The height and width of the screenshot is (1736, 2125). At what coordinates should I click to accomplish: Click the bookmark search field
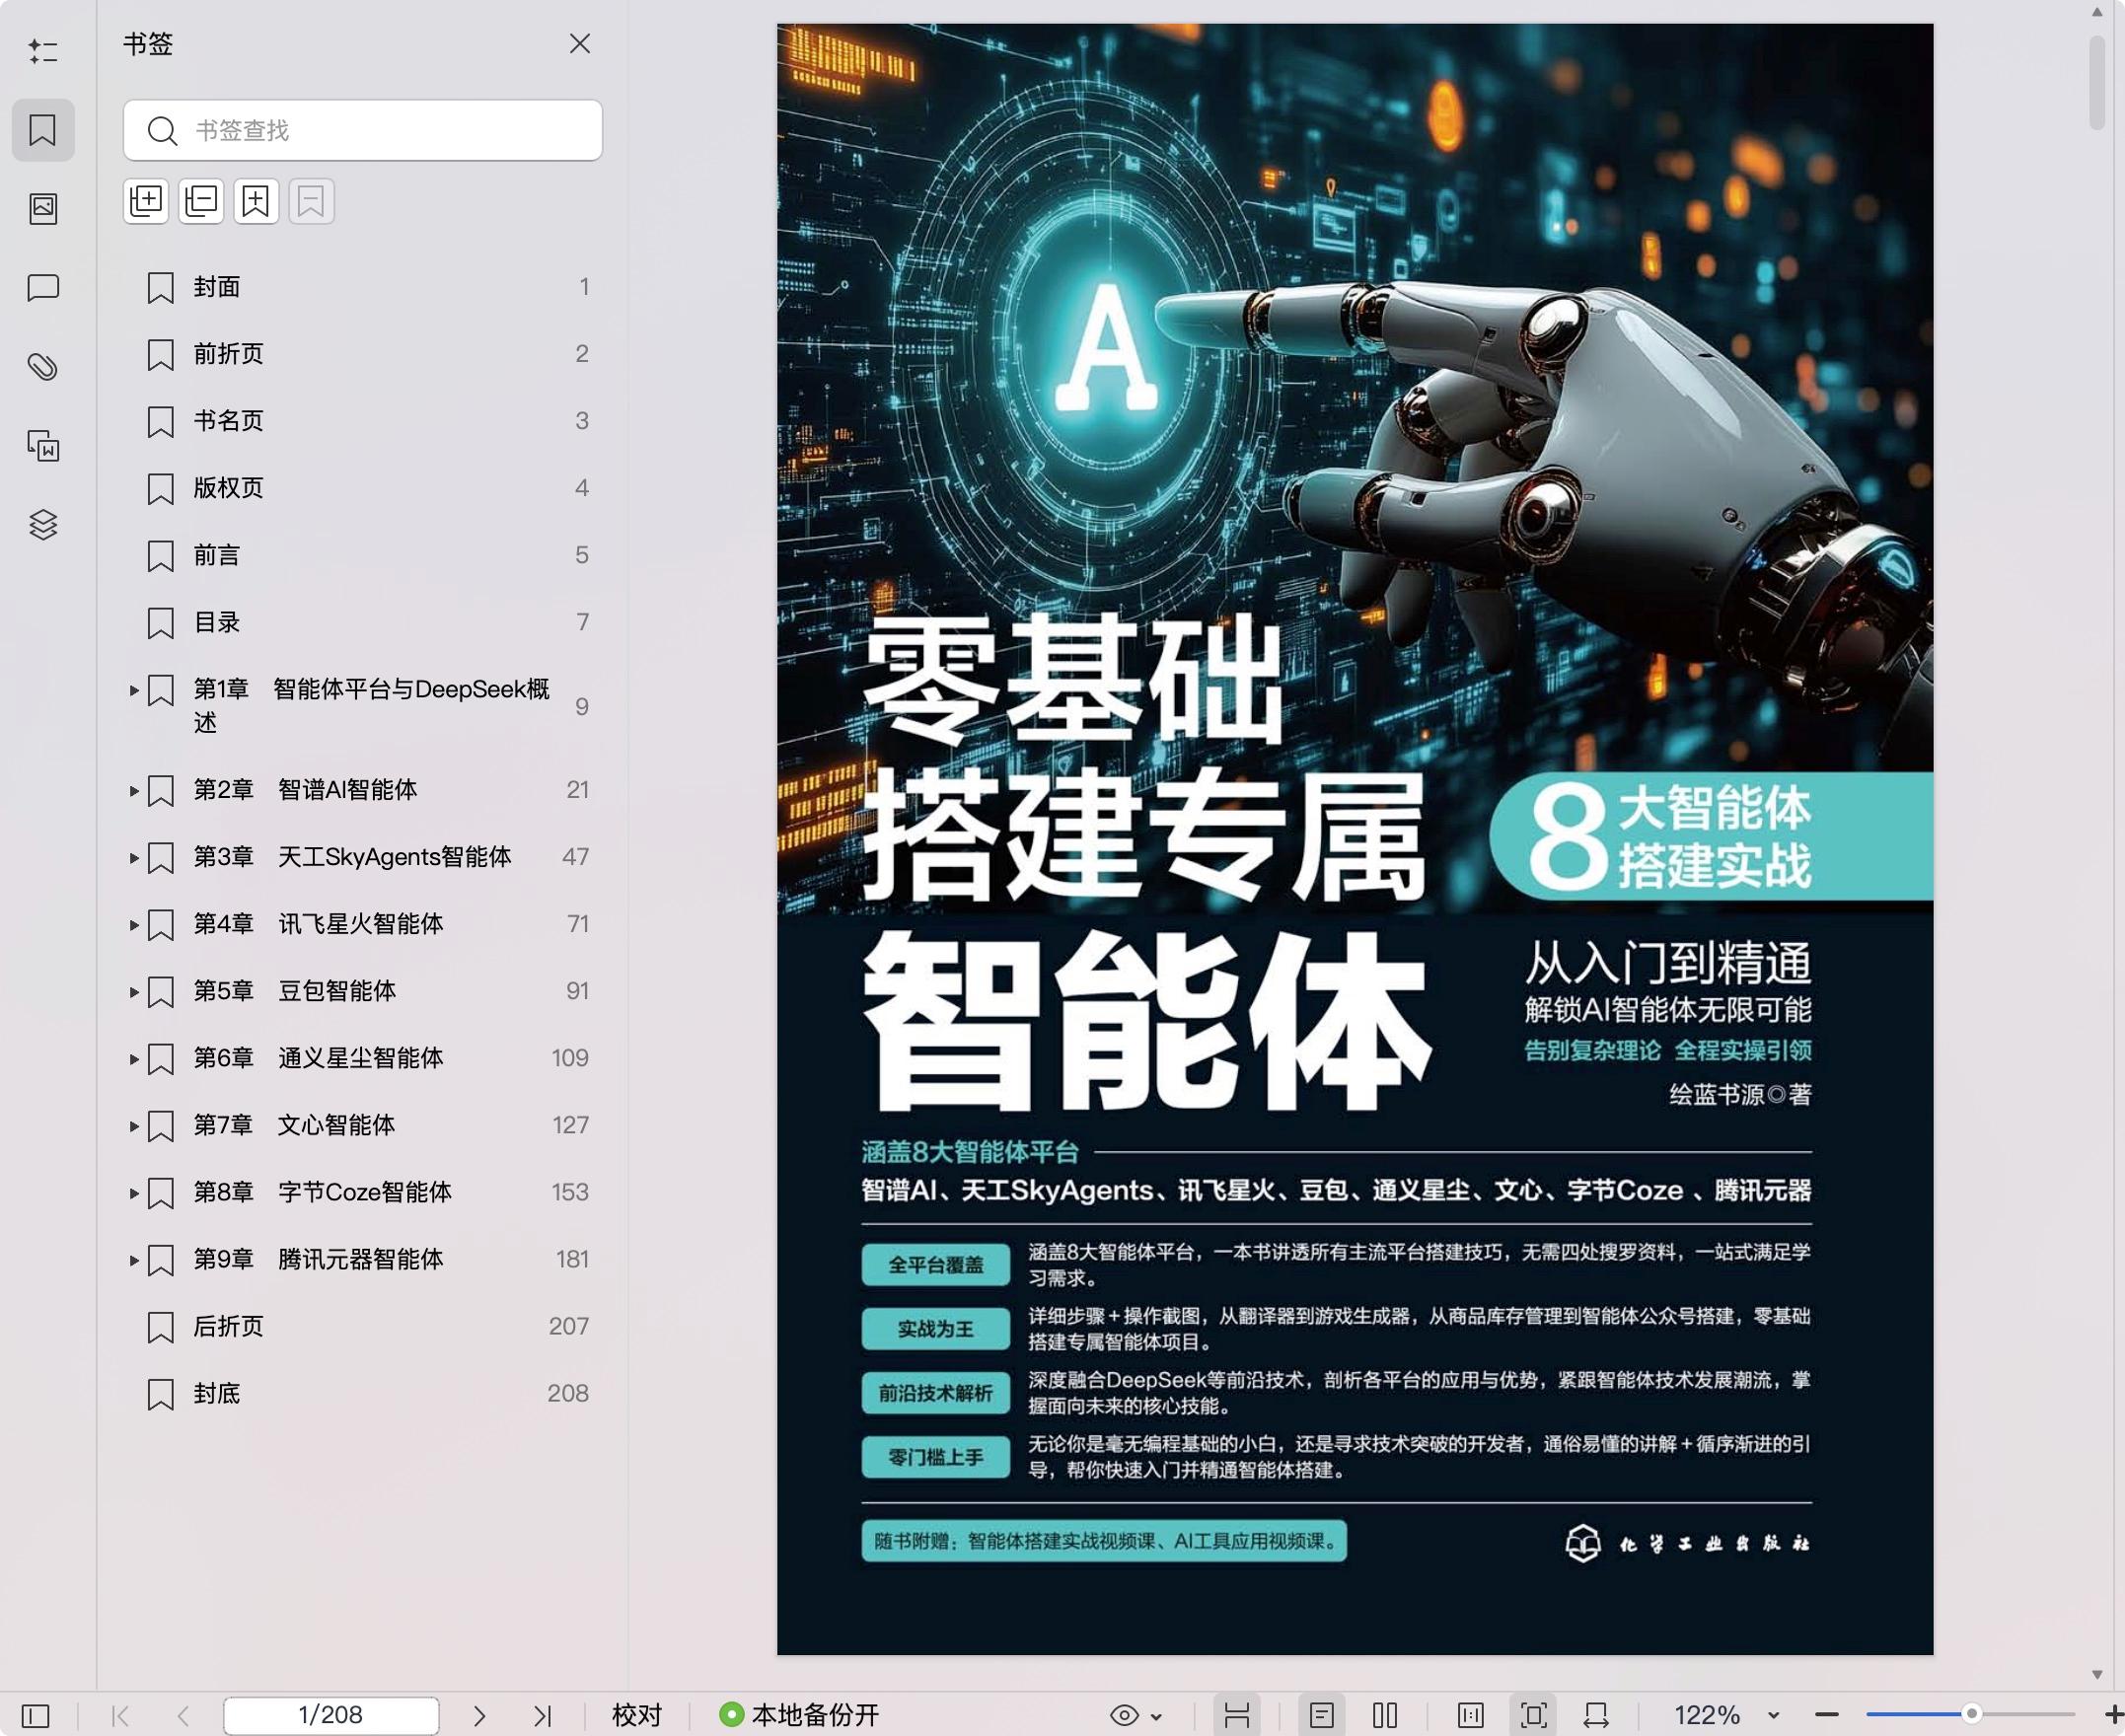tap(363, 130)
